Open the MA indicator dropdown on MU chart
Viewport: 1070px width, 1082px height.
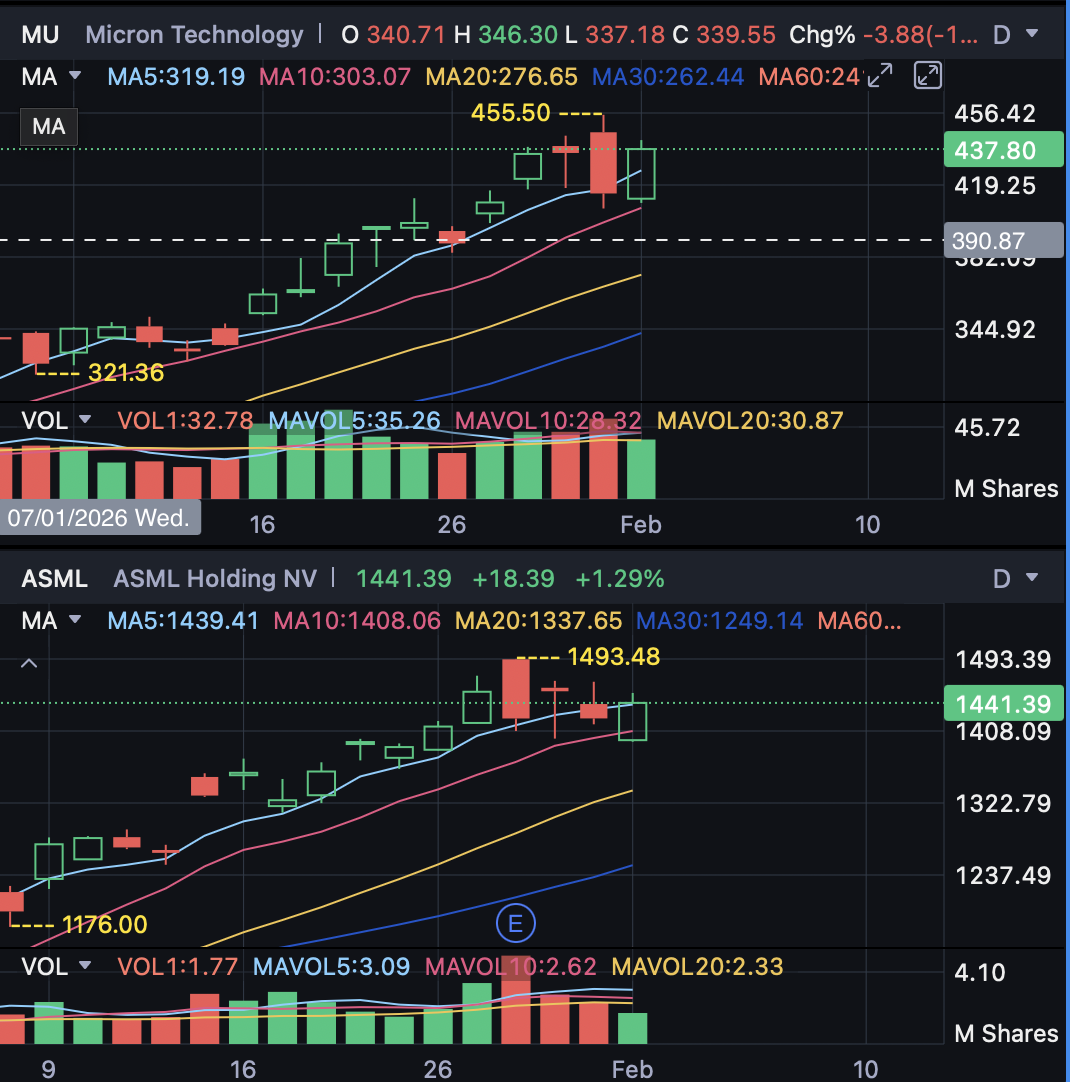[x=75, y=75]
